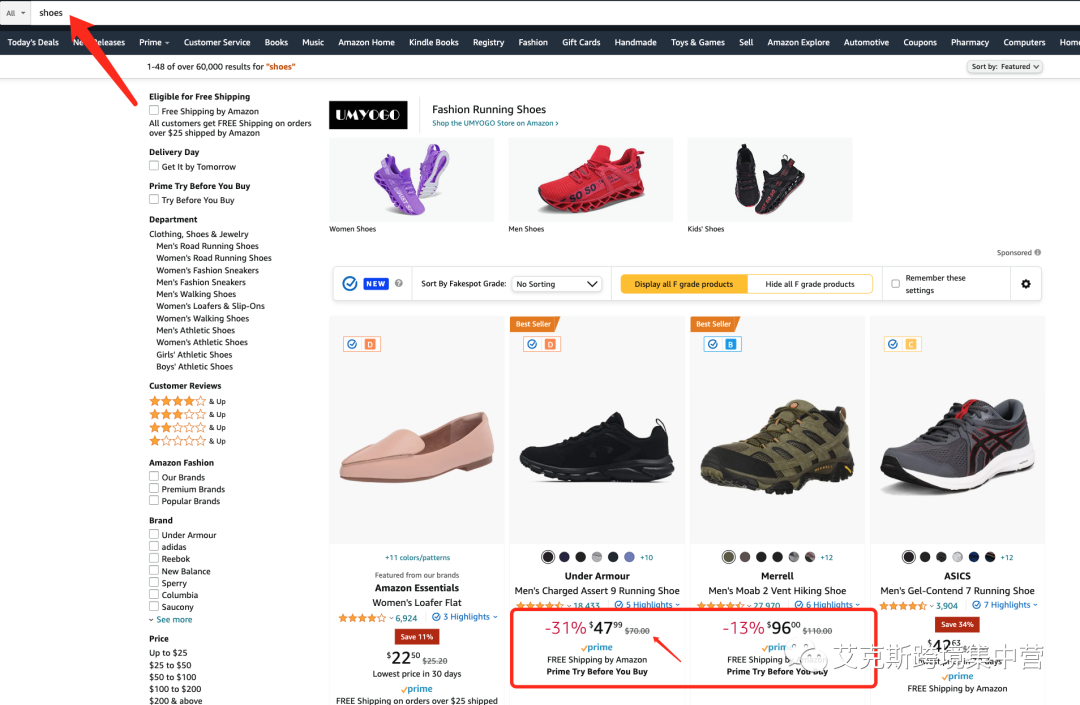Go to Gift Cards navigation item
The height and width of the screenshot is (705, 1080).
tap(581, 42)
